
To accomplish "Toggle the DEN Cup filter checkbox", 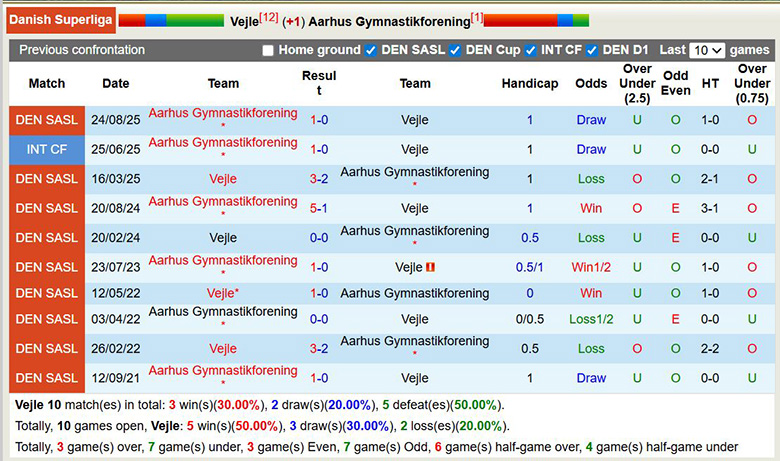I will tap(455, 50).
